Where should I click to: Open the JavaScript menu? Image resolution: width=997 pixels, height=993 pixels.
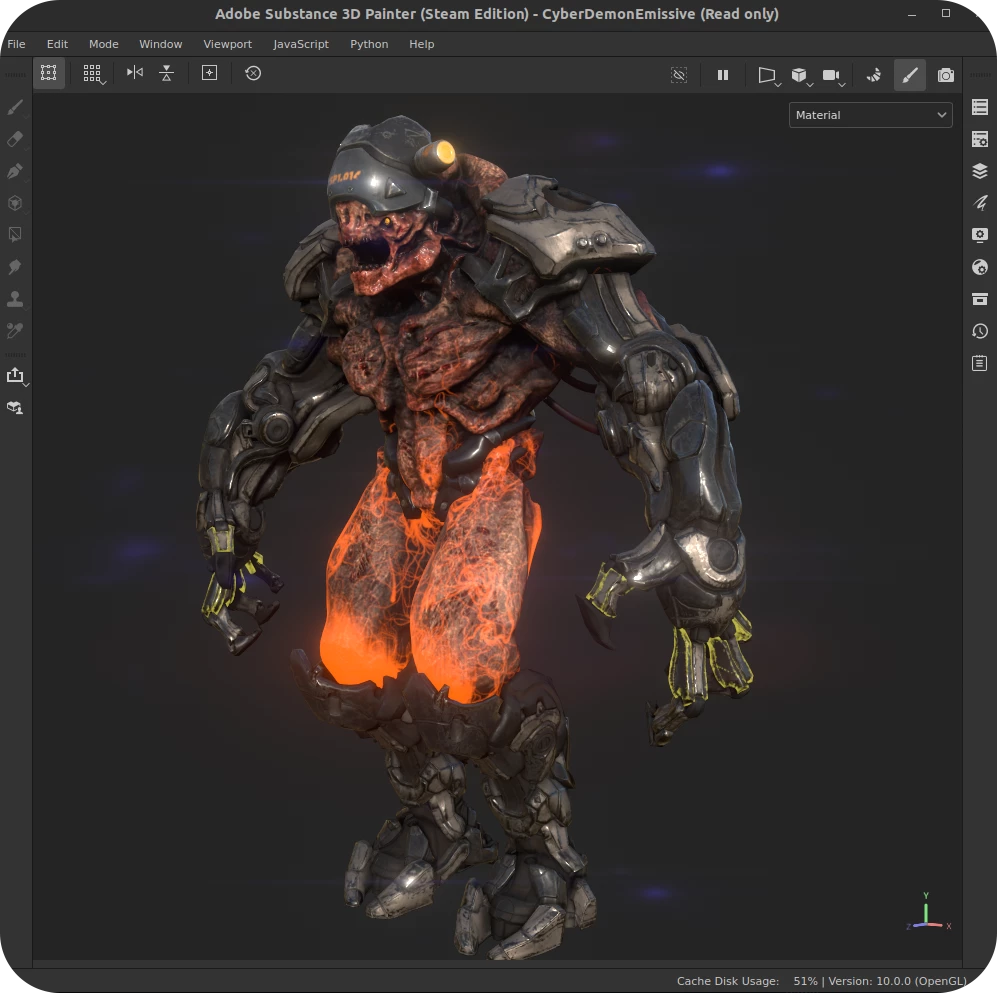(301, 44)
